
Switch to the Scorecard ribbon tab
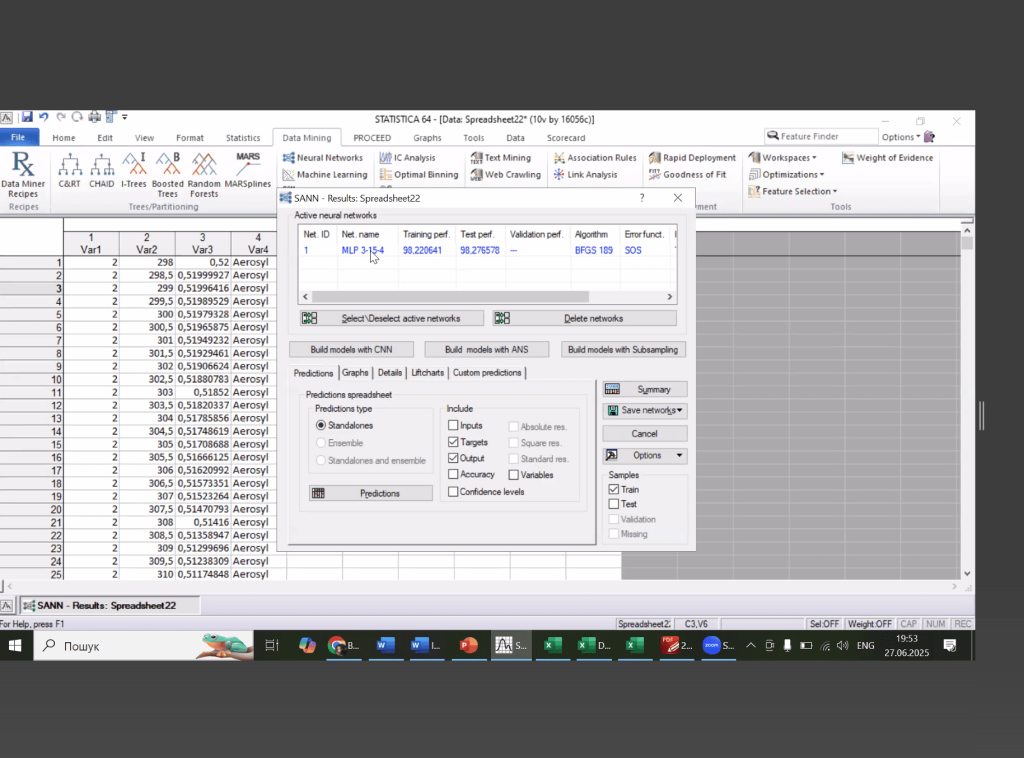coord(566,138)
